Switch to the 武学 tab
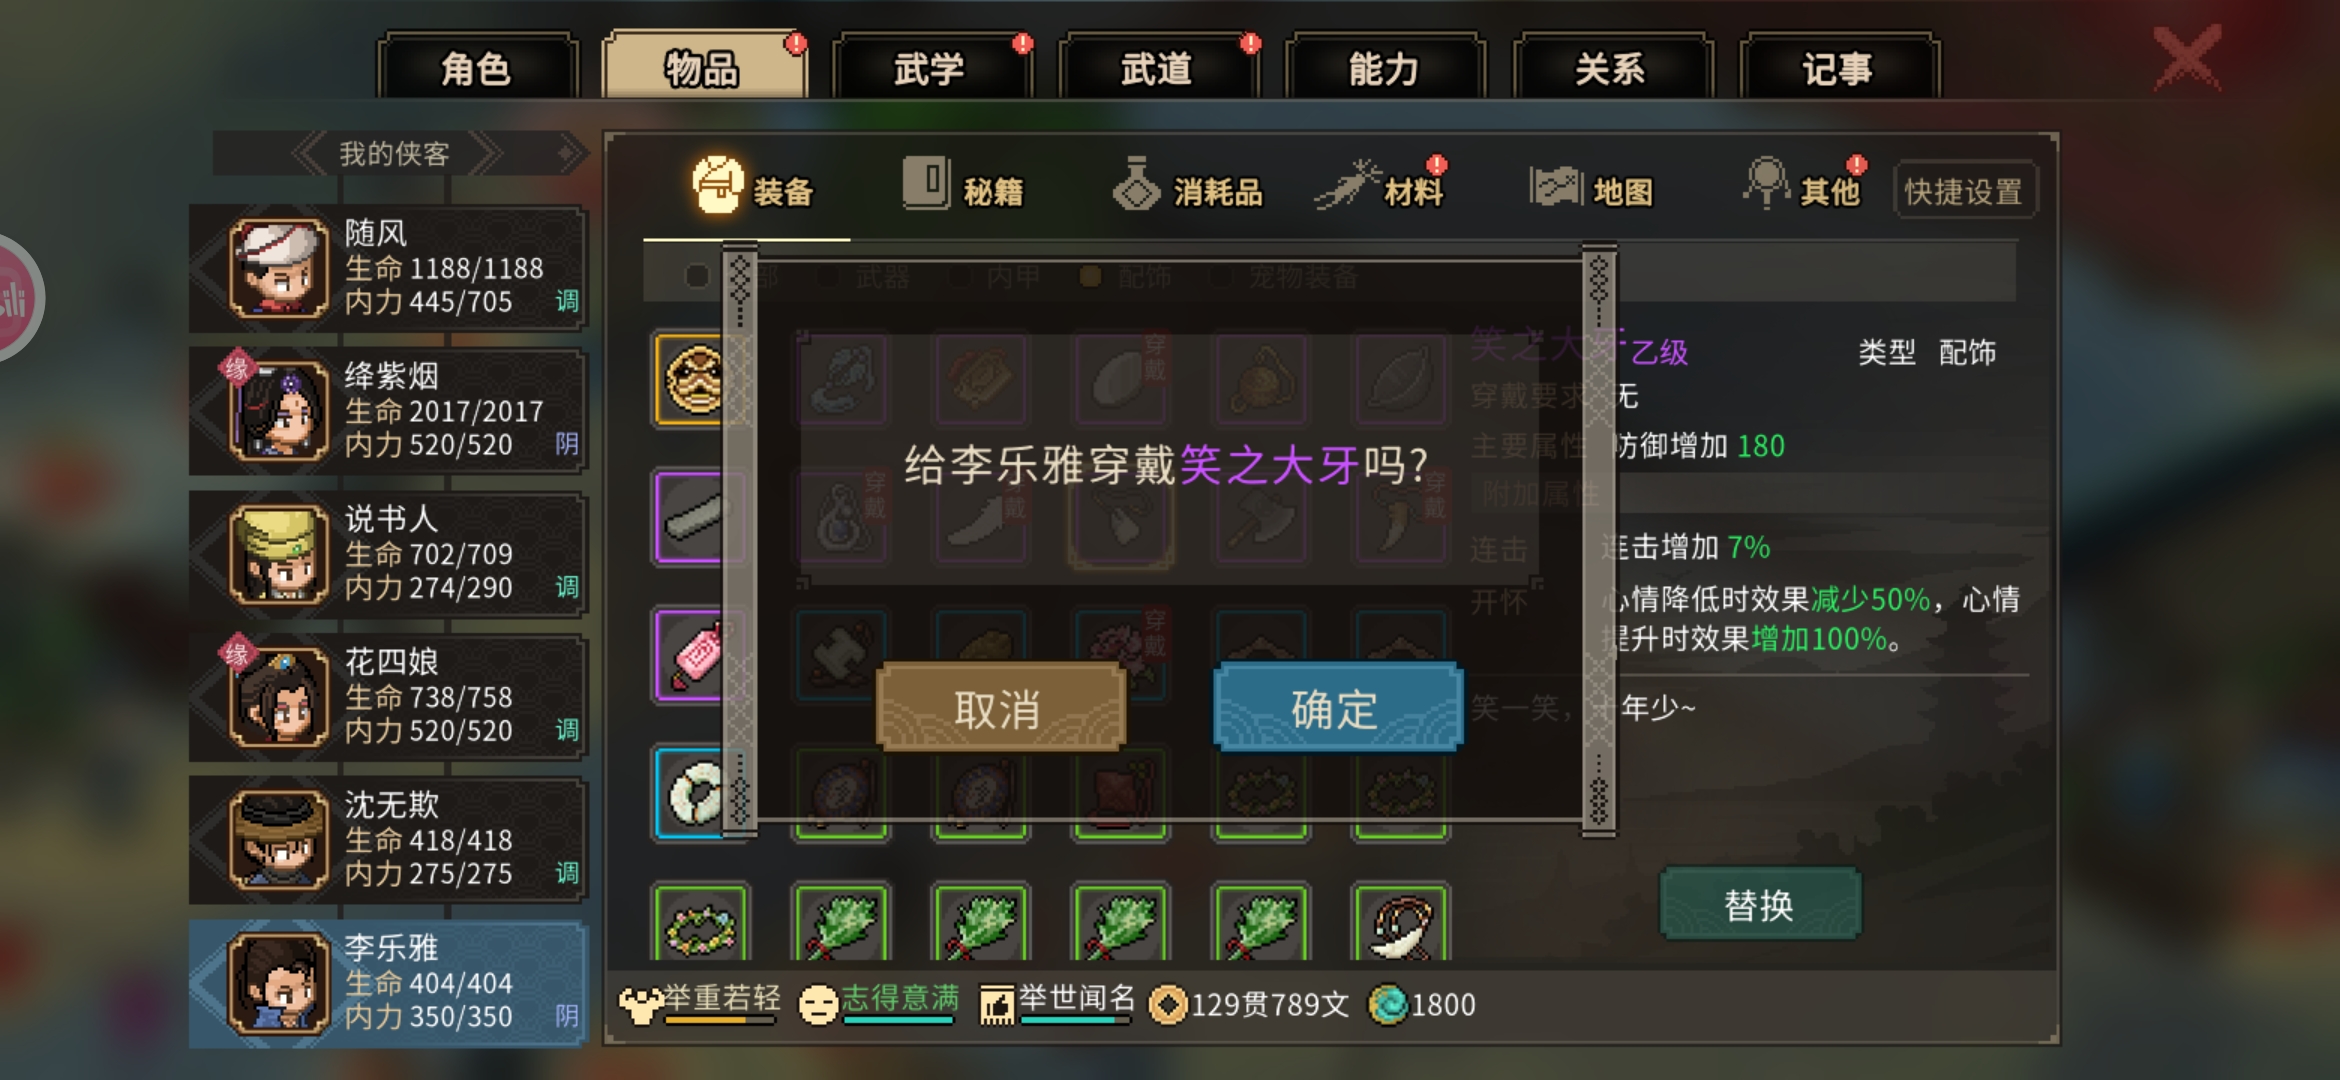 pyautogui.click(x=929, y=68)
